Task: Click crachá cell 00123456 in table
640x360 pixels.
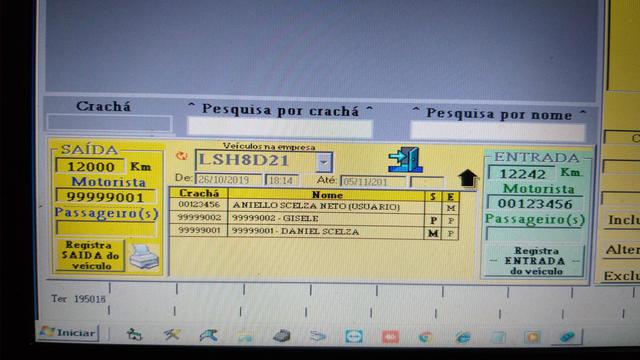Action: pyautogui.click(x=199, y=204)
